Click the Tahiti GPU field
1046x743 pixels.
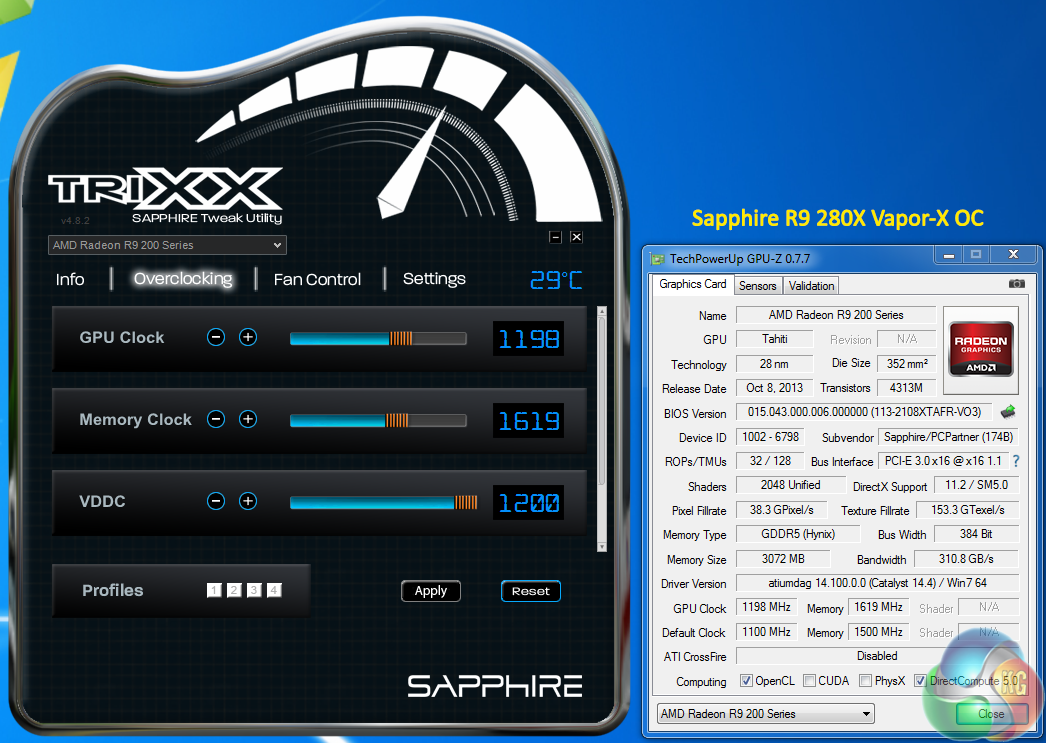tap(774, 339)
